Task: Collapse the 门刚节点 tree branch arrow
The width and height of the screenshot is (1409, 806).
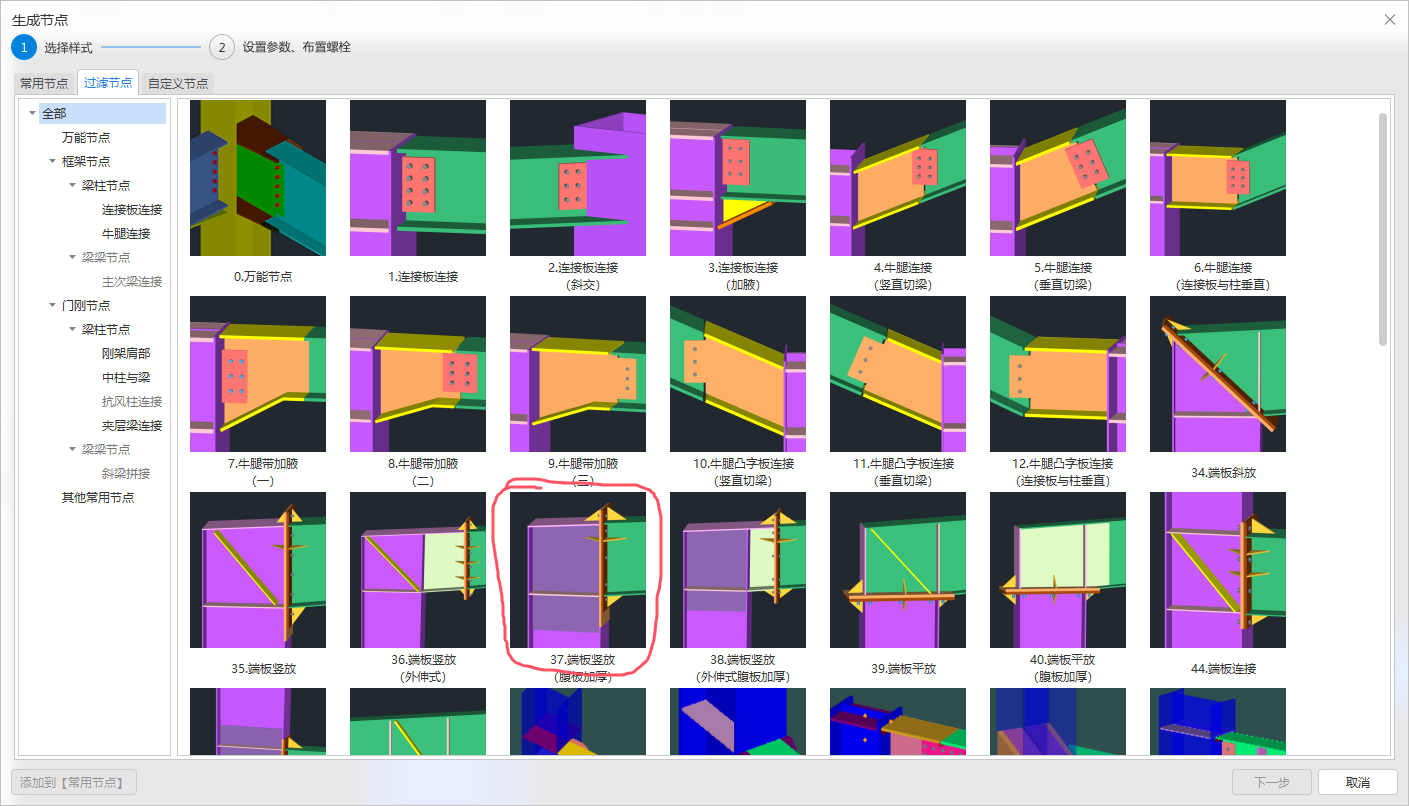Action: 52,305
